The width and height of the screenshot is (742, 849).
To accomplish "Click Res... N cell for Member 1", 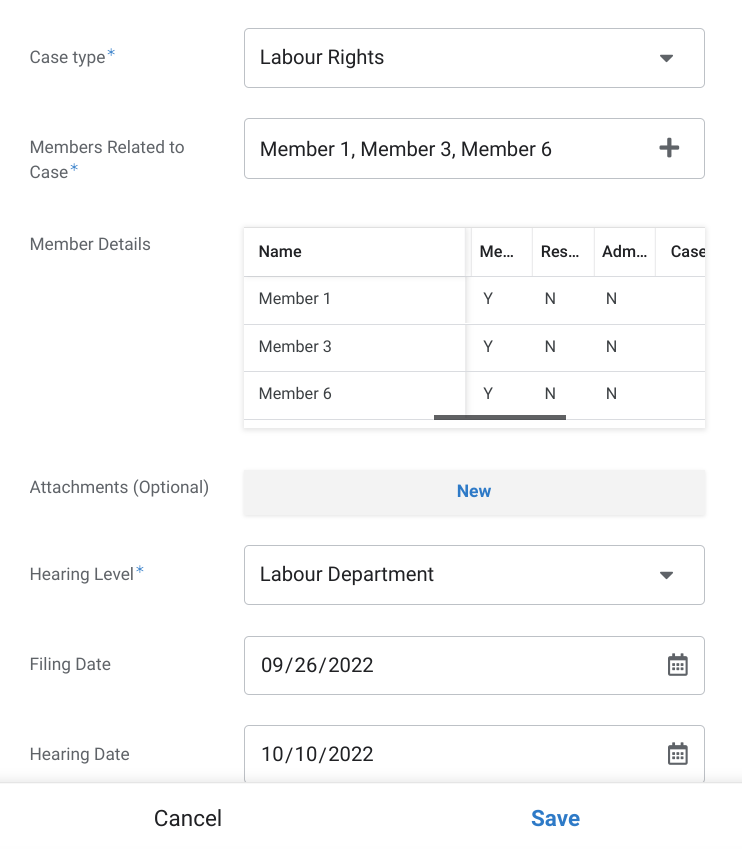I will click(550, 299).
